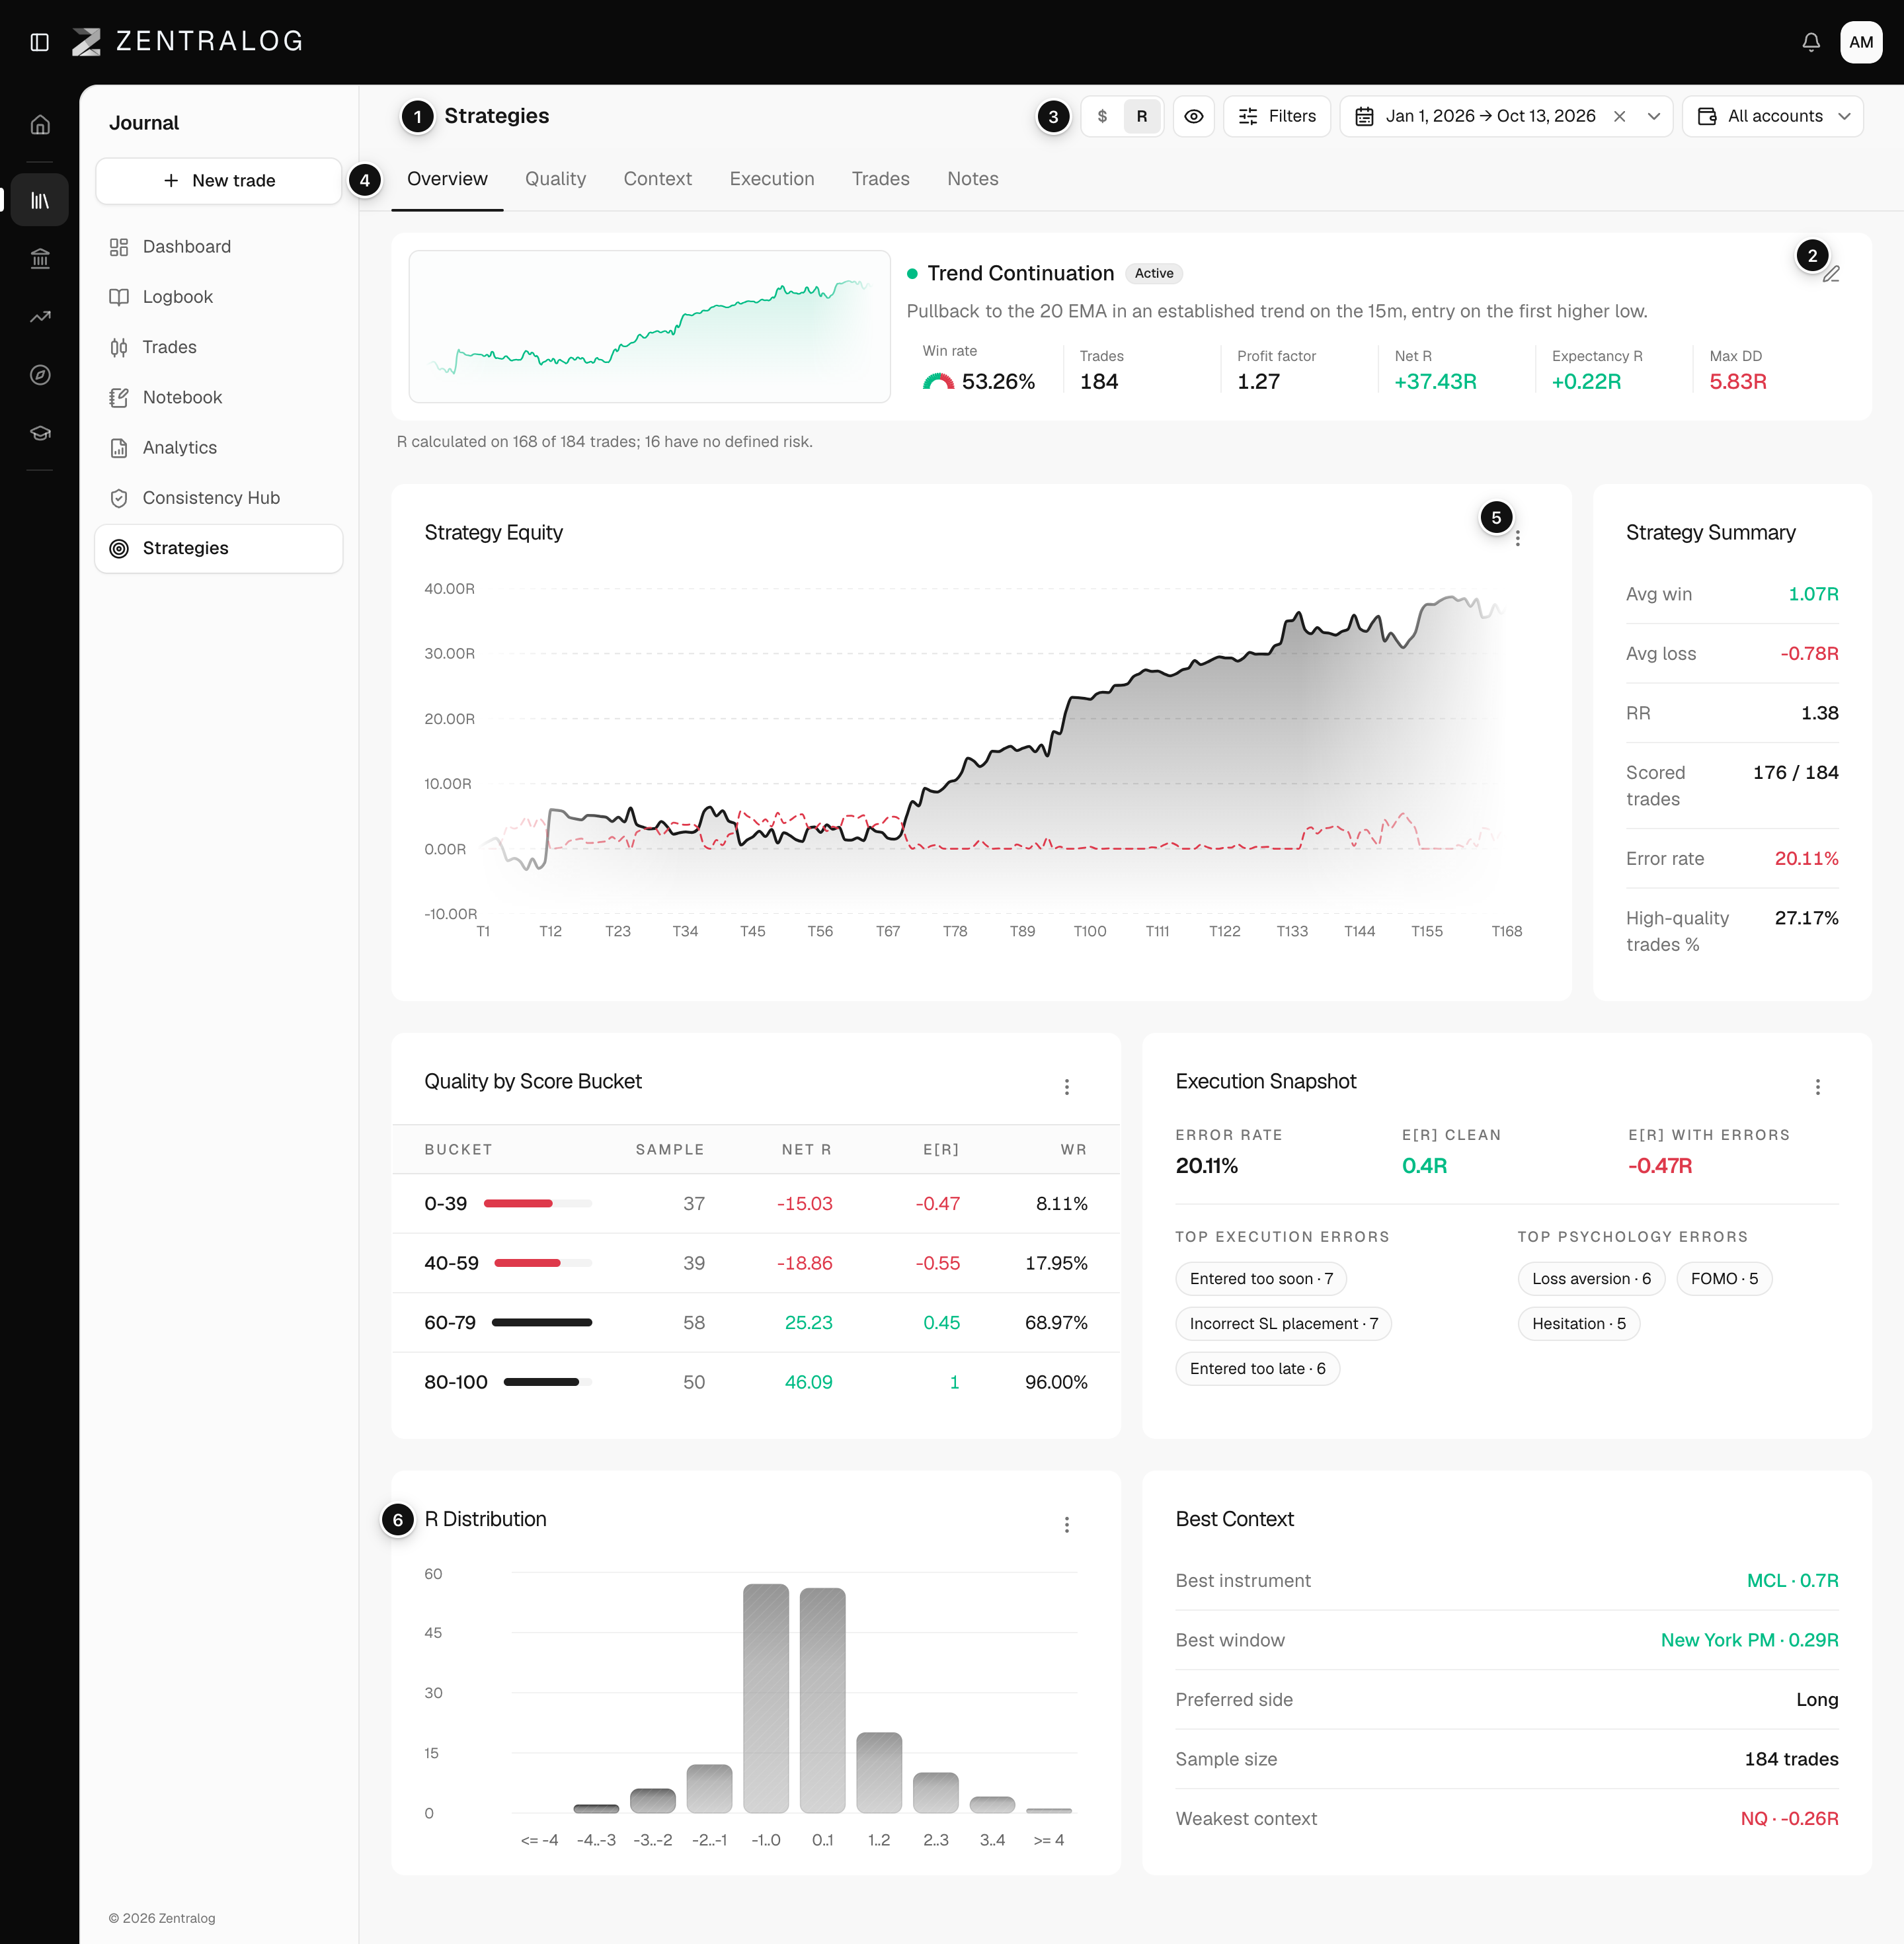Switch to the Context tab
1904x1944 pixels.
(x=657, y=179)
